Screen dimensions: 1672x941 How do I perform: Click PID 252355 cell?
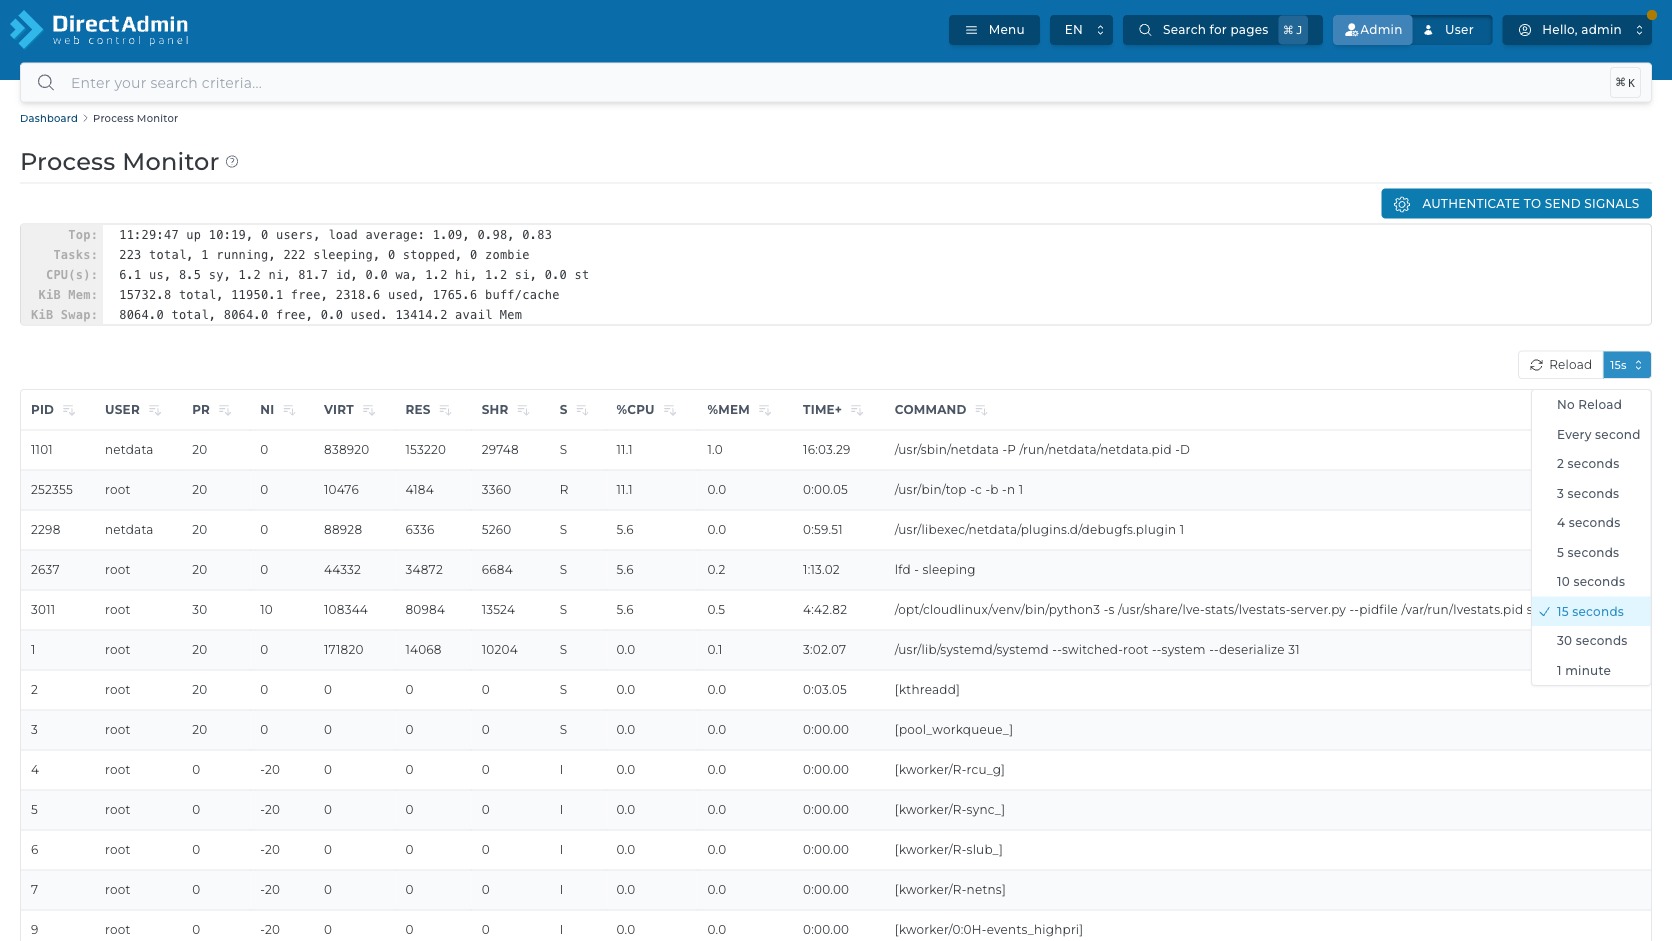(52, 490)
